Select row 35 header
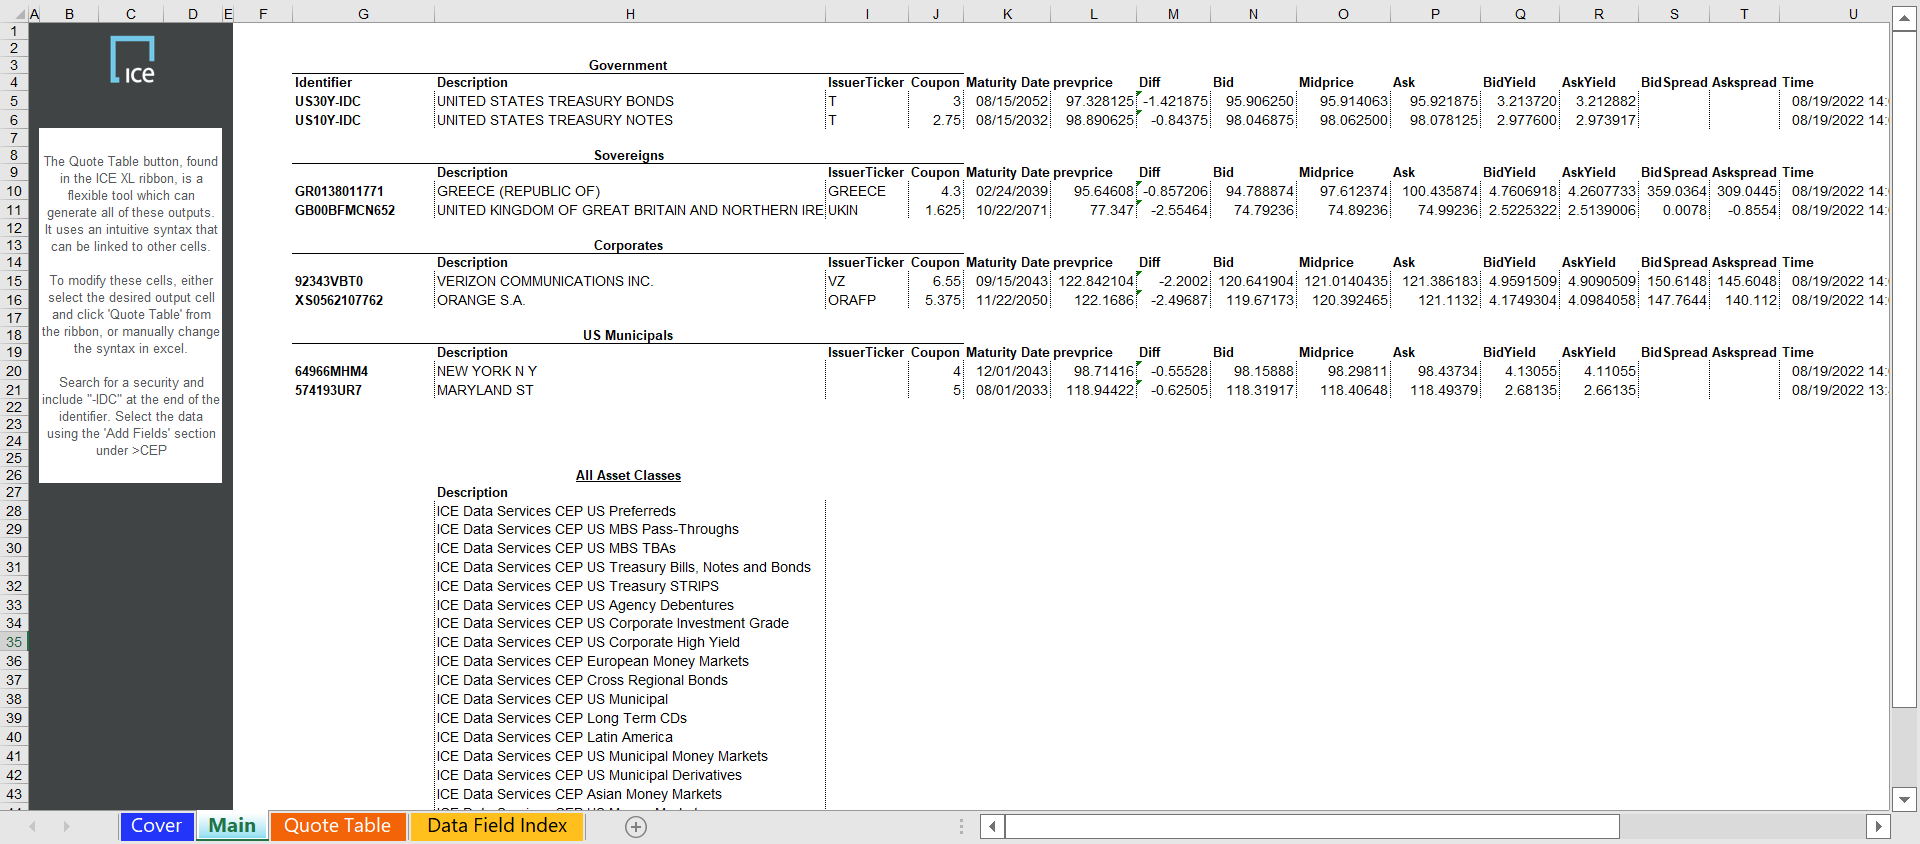This screenshot has height=844, width=1920. 14,642
